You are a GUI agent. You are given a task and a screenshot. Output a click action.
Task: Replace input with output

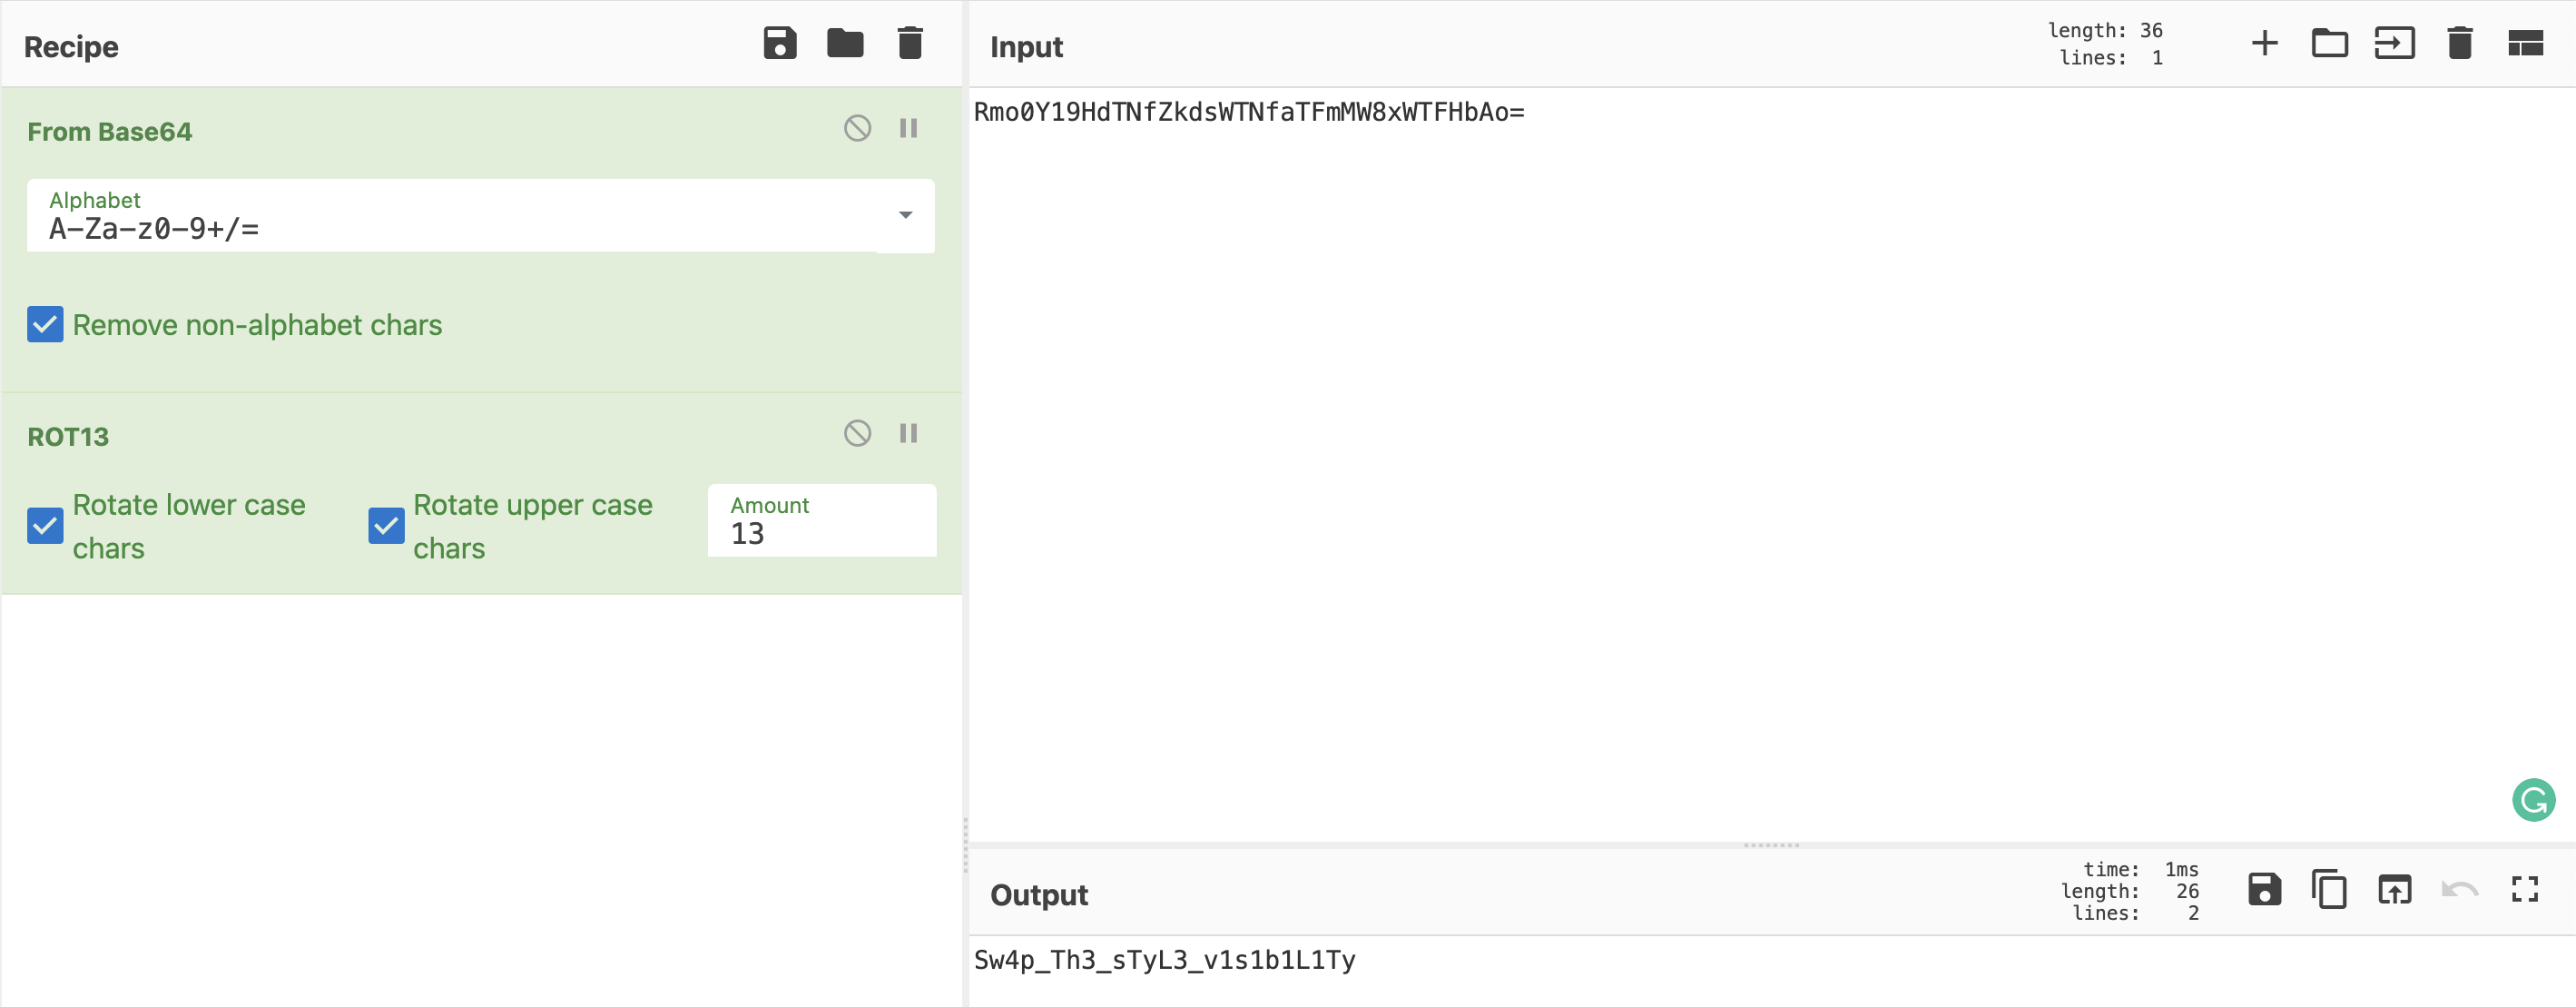coord(2394,889)
